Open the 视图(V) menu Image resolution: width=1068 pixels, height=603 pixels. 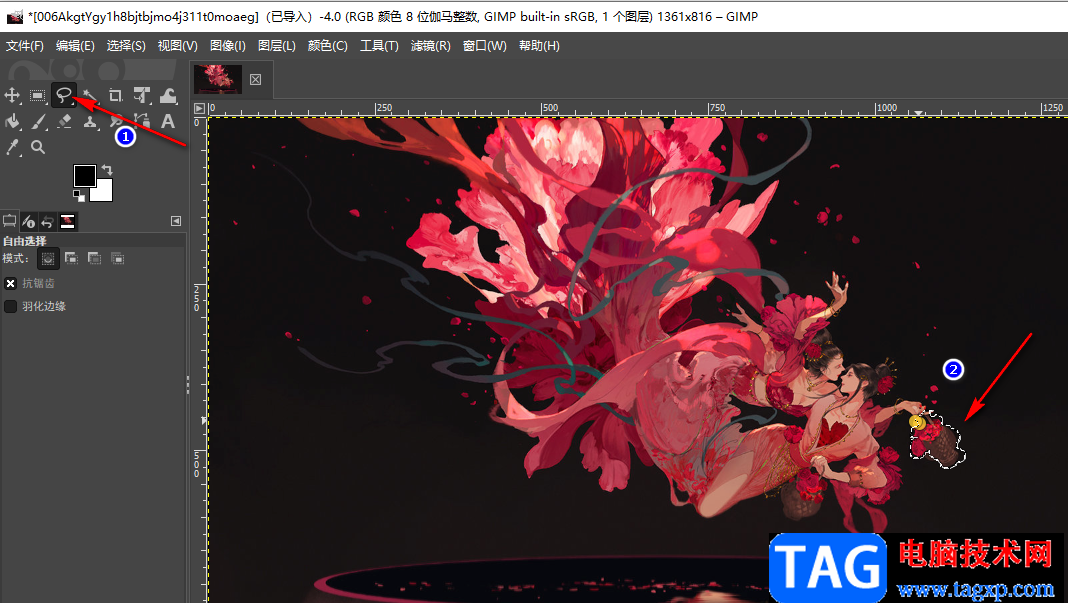click(x=178, y=46)
